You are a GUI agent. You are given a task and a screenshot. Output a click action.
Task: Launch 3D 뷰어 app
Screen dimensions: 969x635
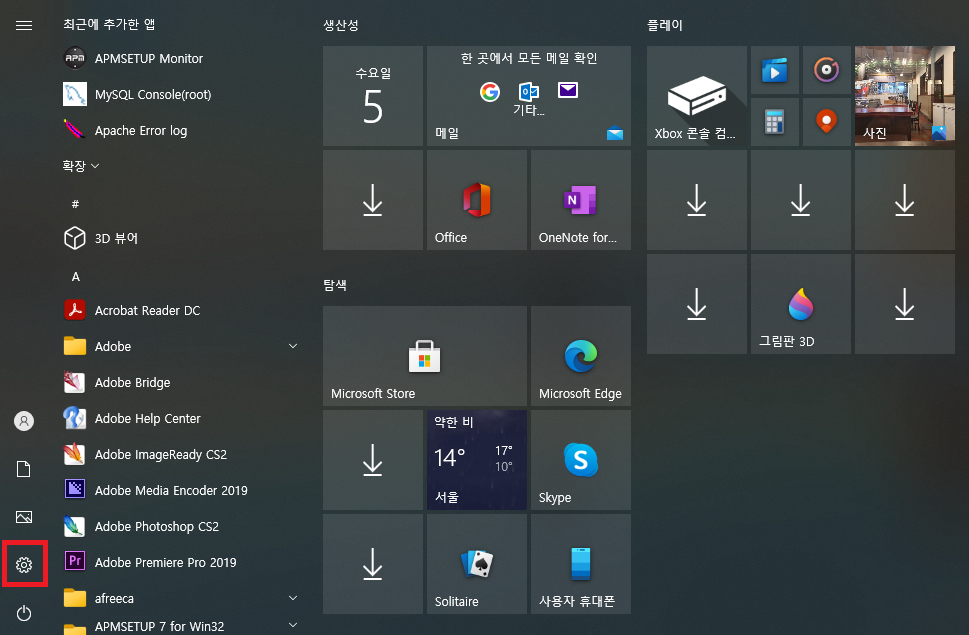pyautogui.click(x=179, y=238)
